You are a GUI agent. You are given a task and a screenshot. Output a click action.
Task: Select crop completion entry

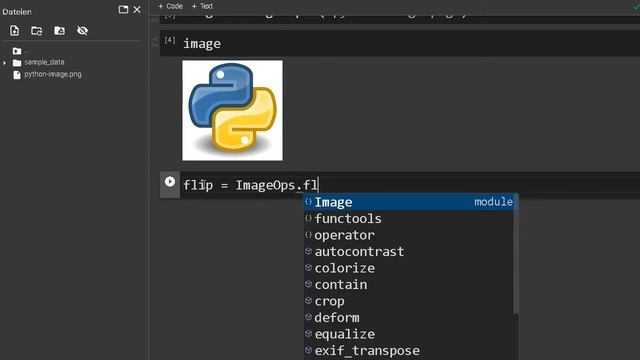409,301
